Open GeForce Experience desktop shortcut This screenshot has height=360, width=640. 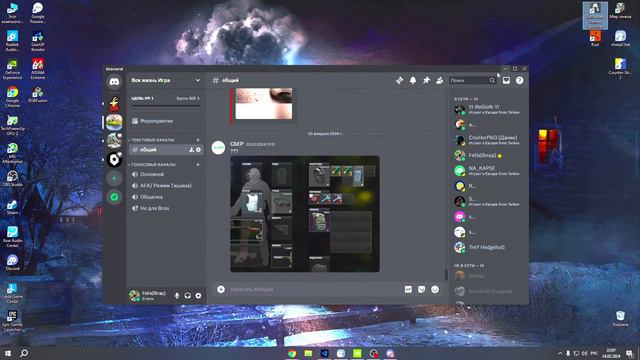tap(12, 69)
